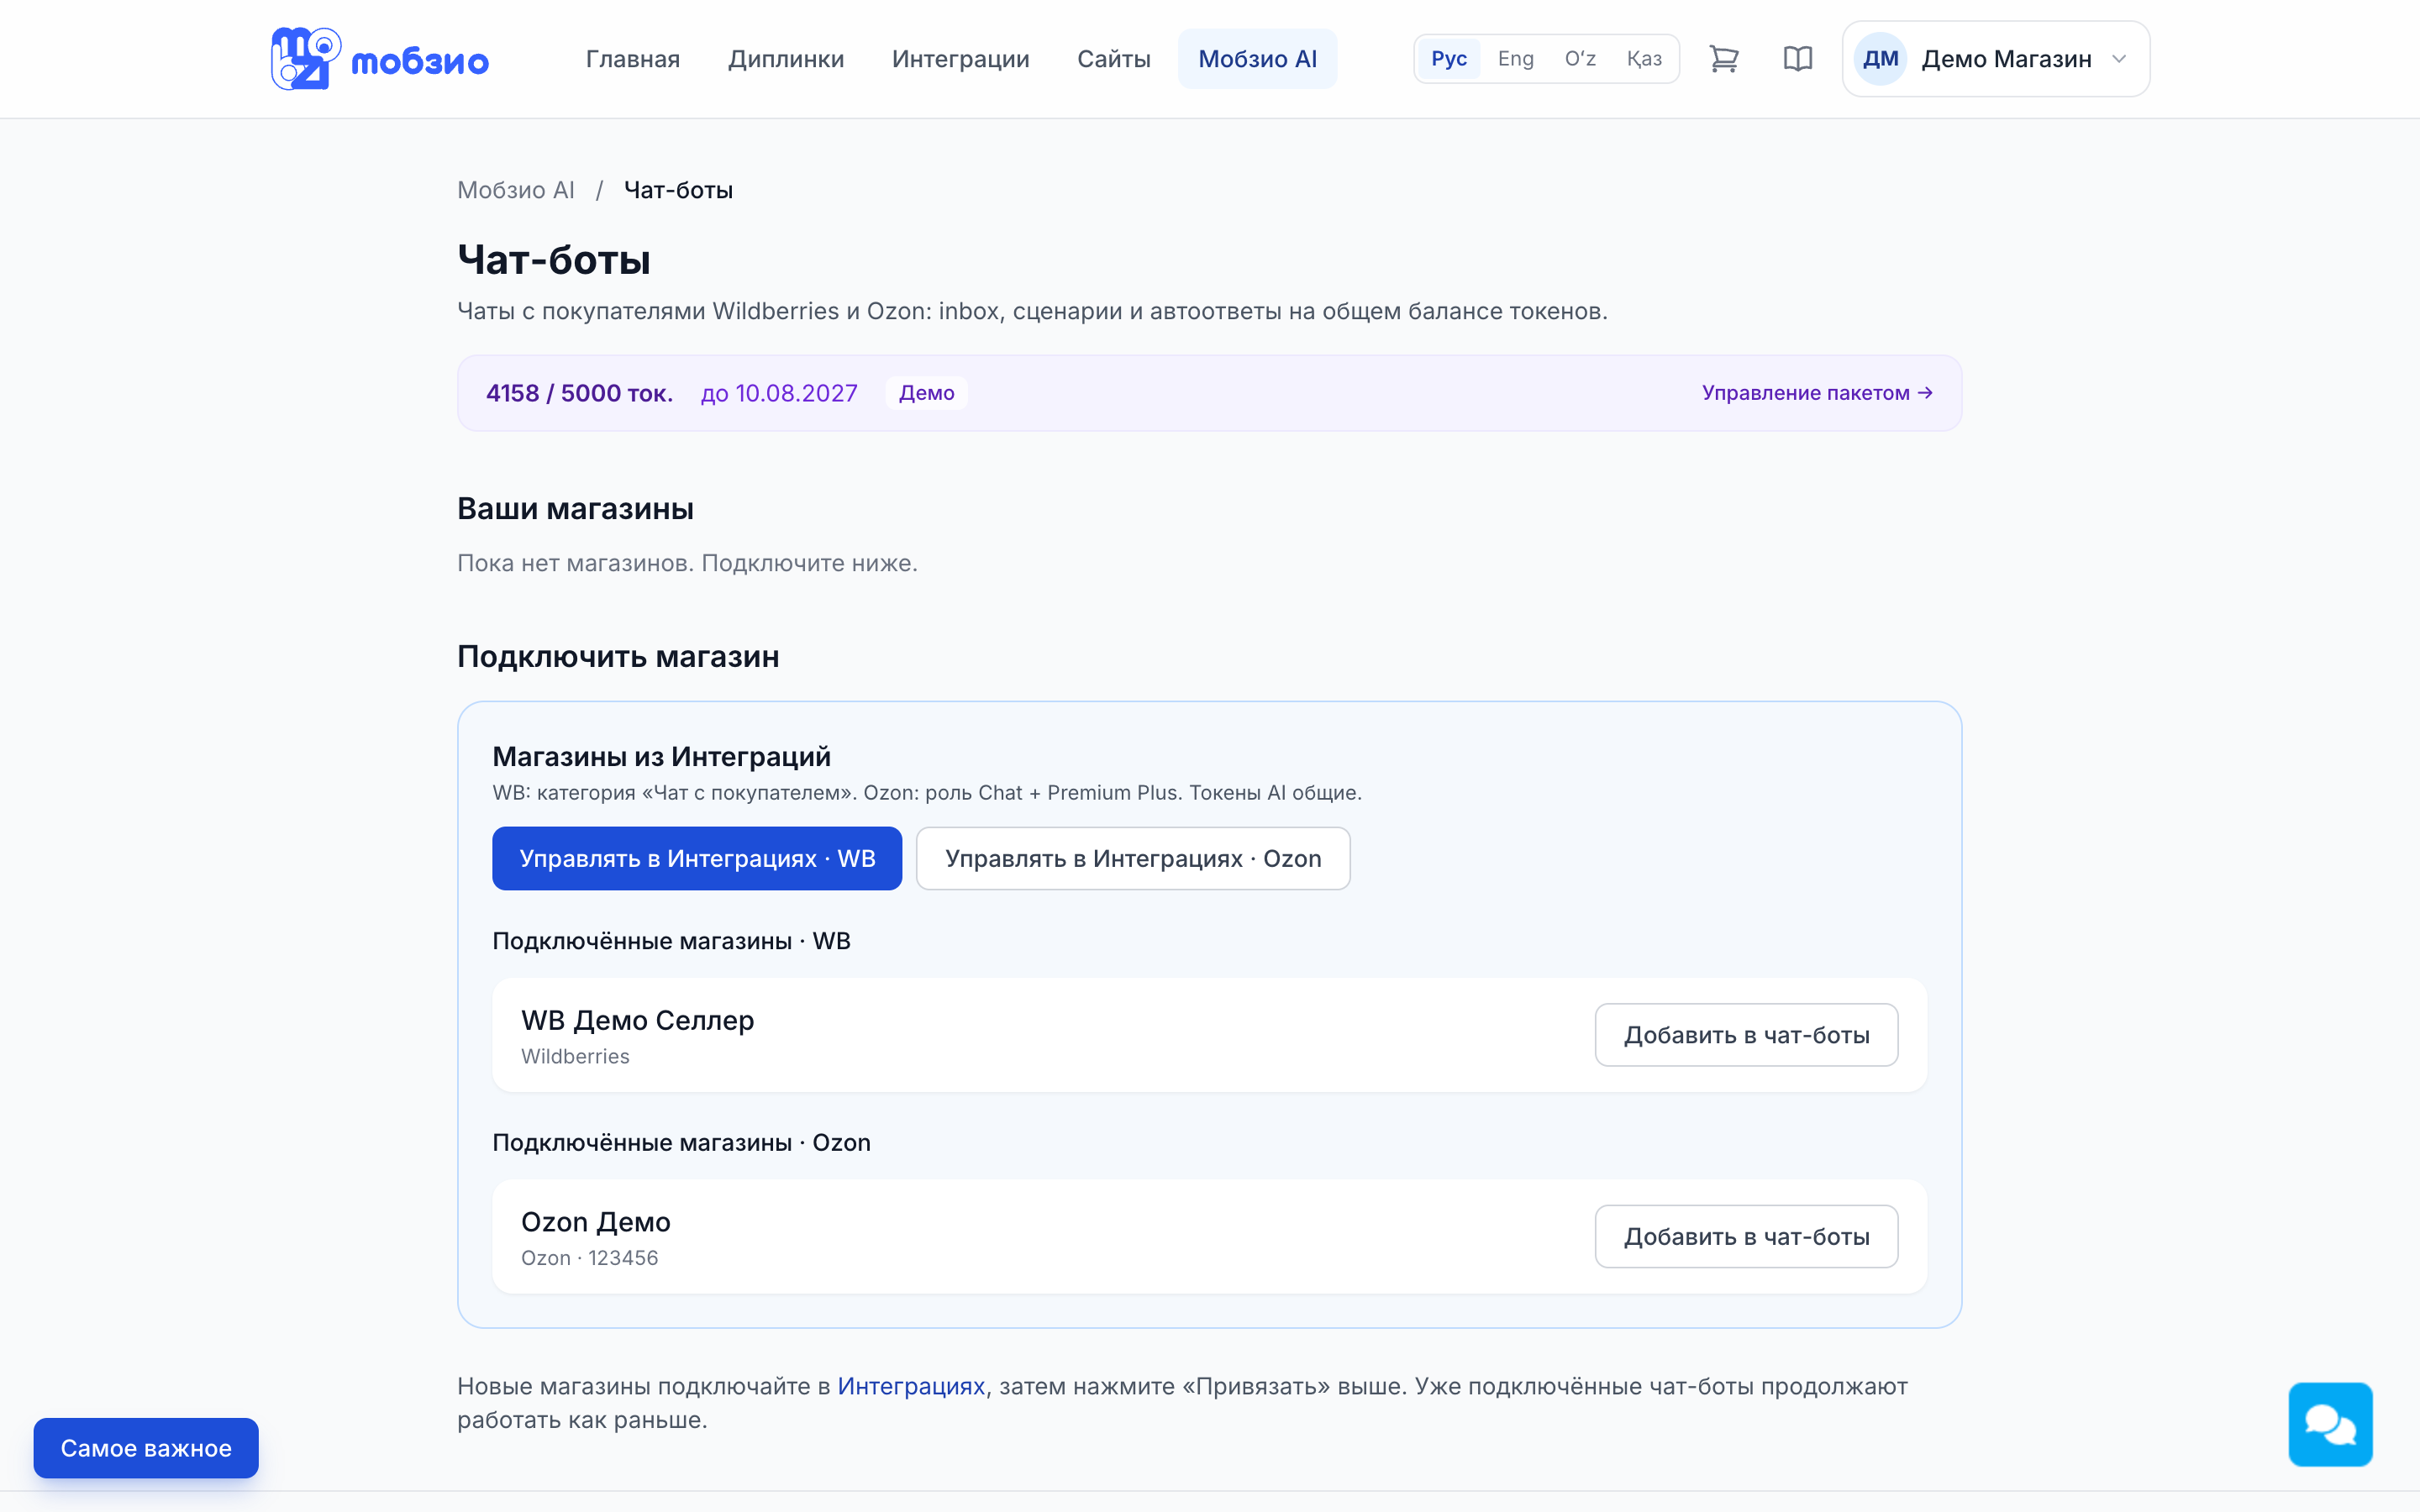Click the Чат-боты breadcrumb text
This screenshot has width=2420, height=1512.
point(678,190)
